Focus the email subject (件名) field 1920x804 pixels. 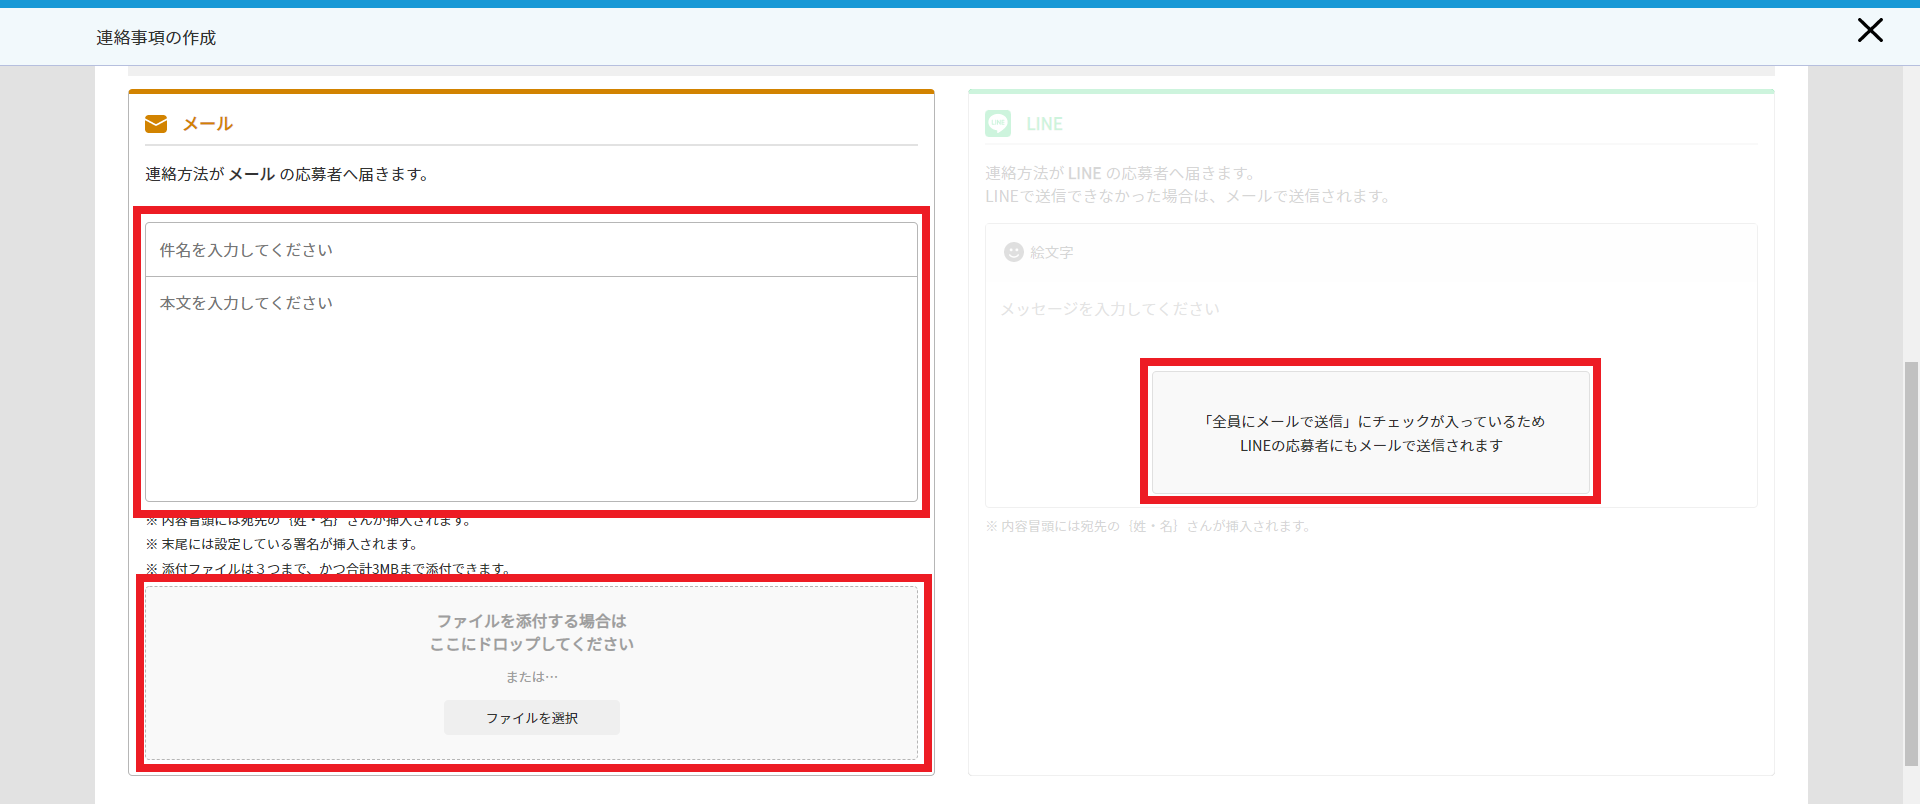click(x=530, y=250)
